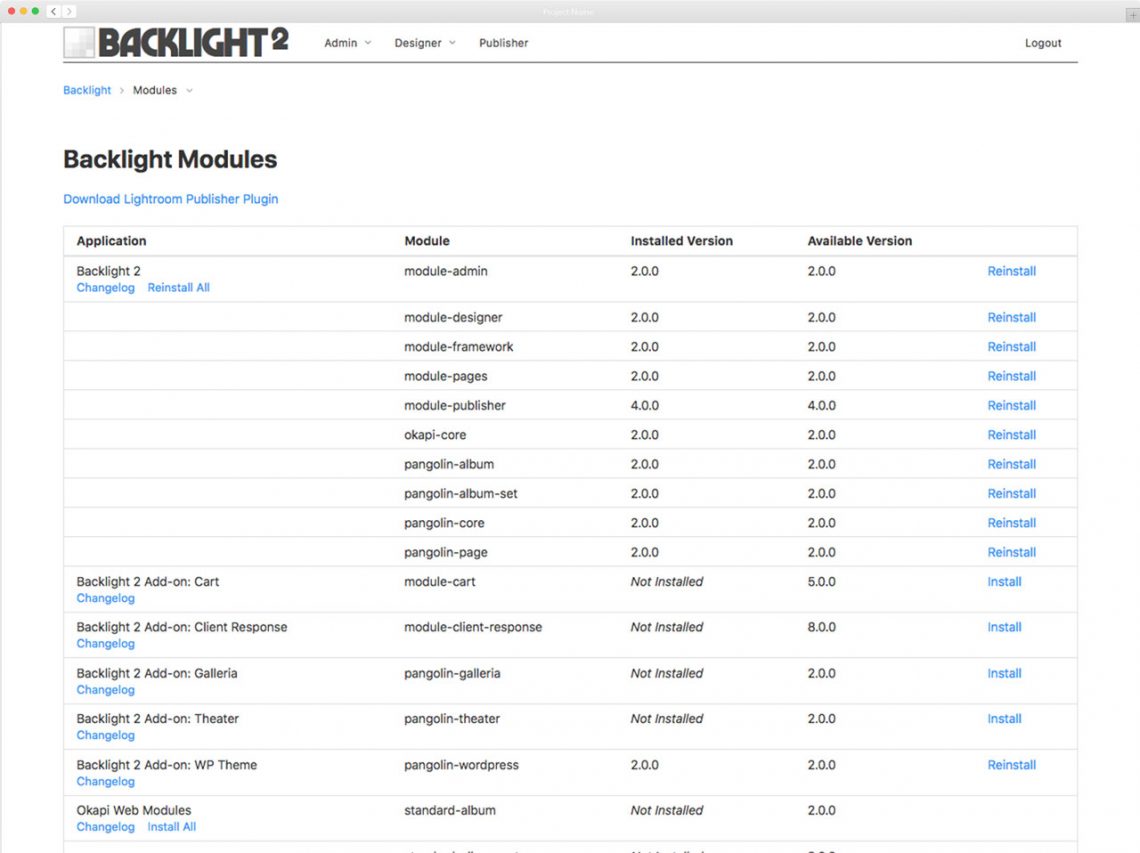
Task: Click the Backlight Modules page heading
Action: 170,159
